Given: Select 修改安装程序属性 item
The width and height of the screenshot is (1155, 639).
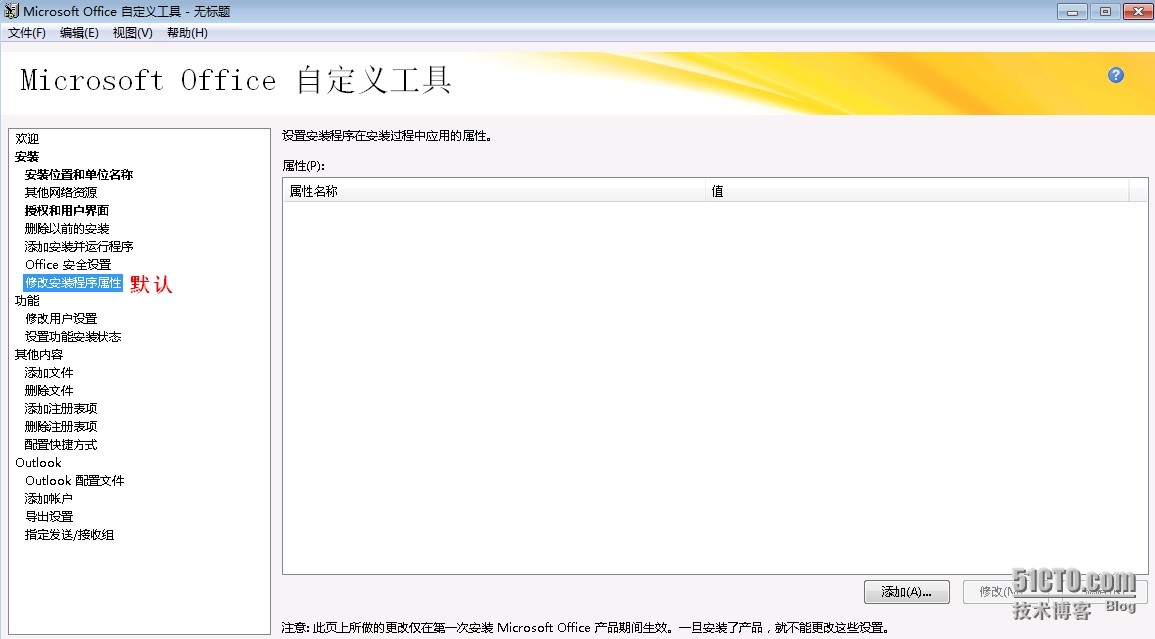Looking at the screenshot, I should pyautogui.click(x=73, y=282).
